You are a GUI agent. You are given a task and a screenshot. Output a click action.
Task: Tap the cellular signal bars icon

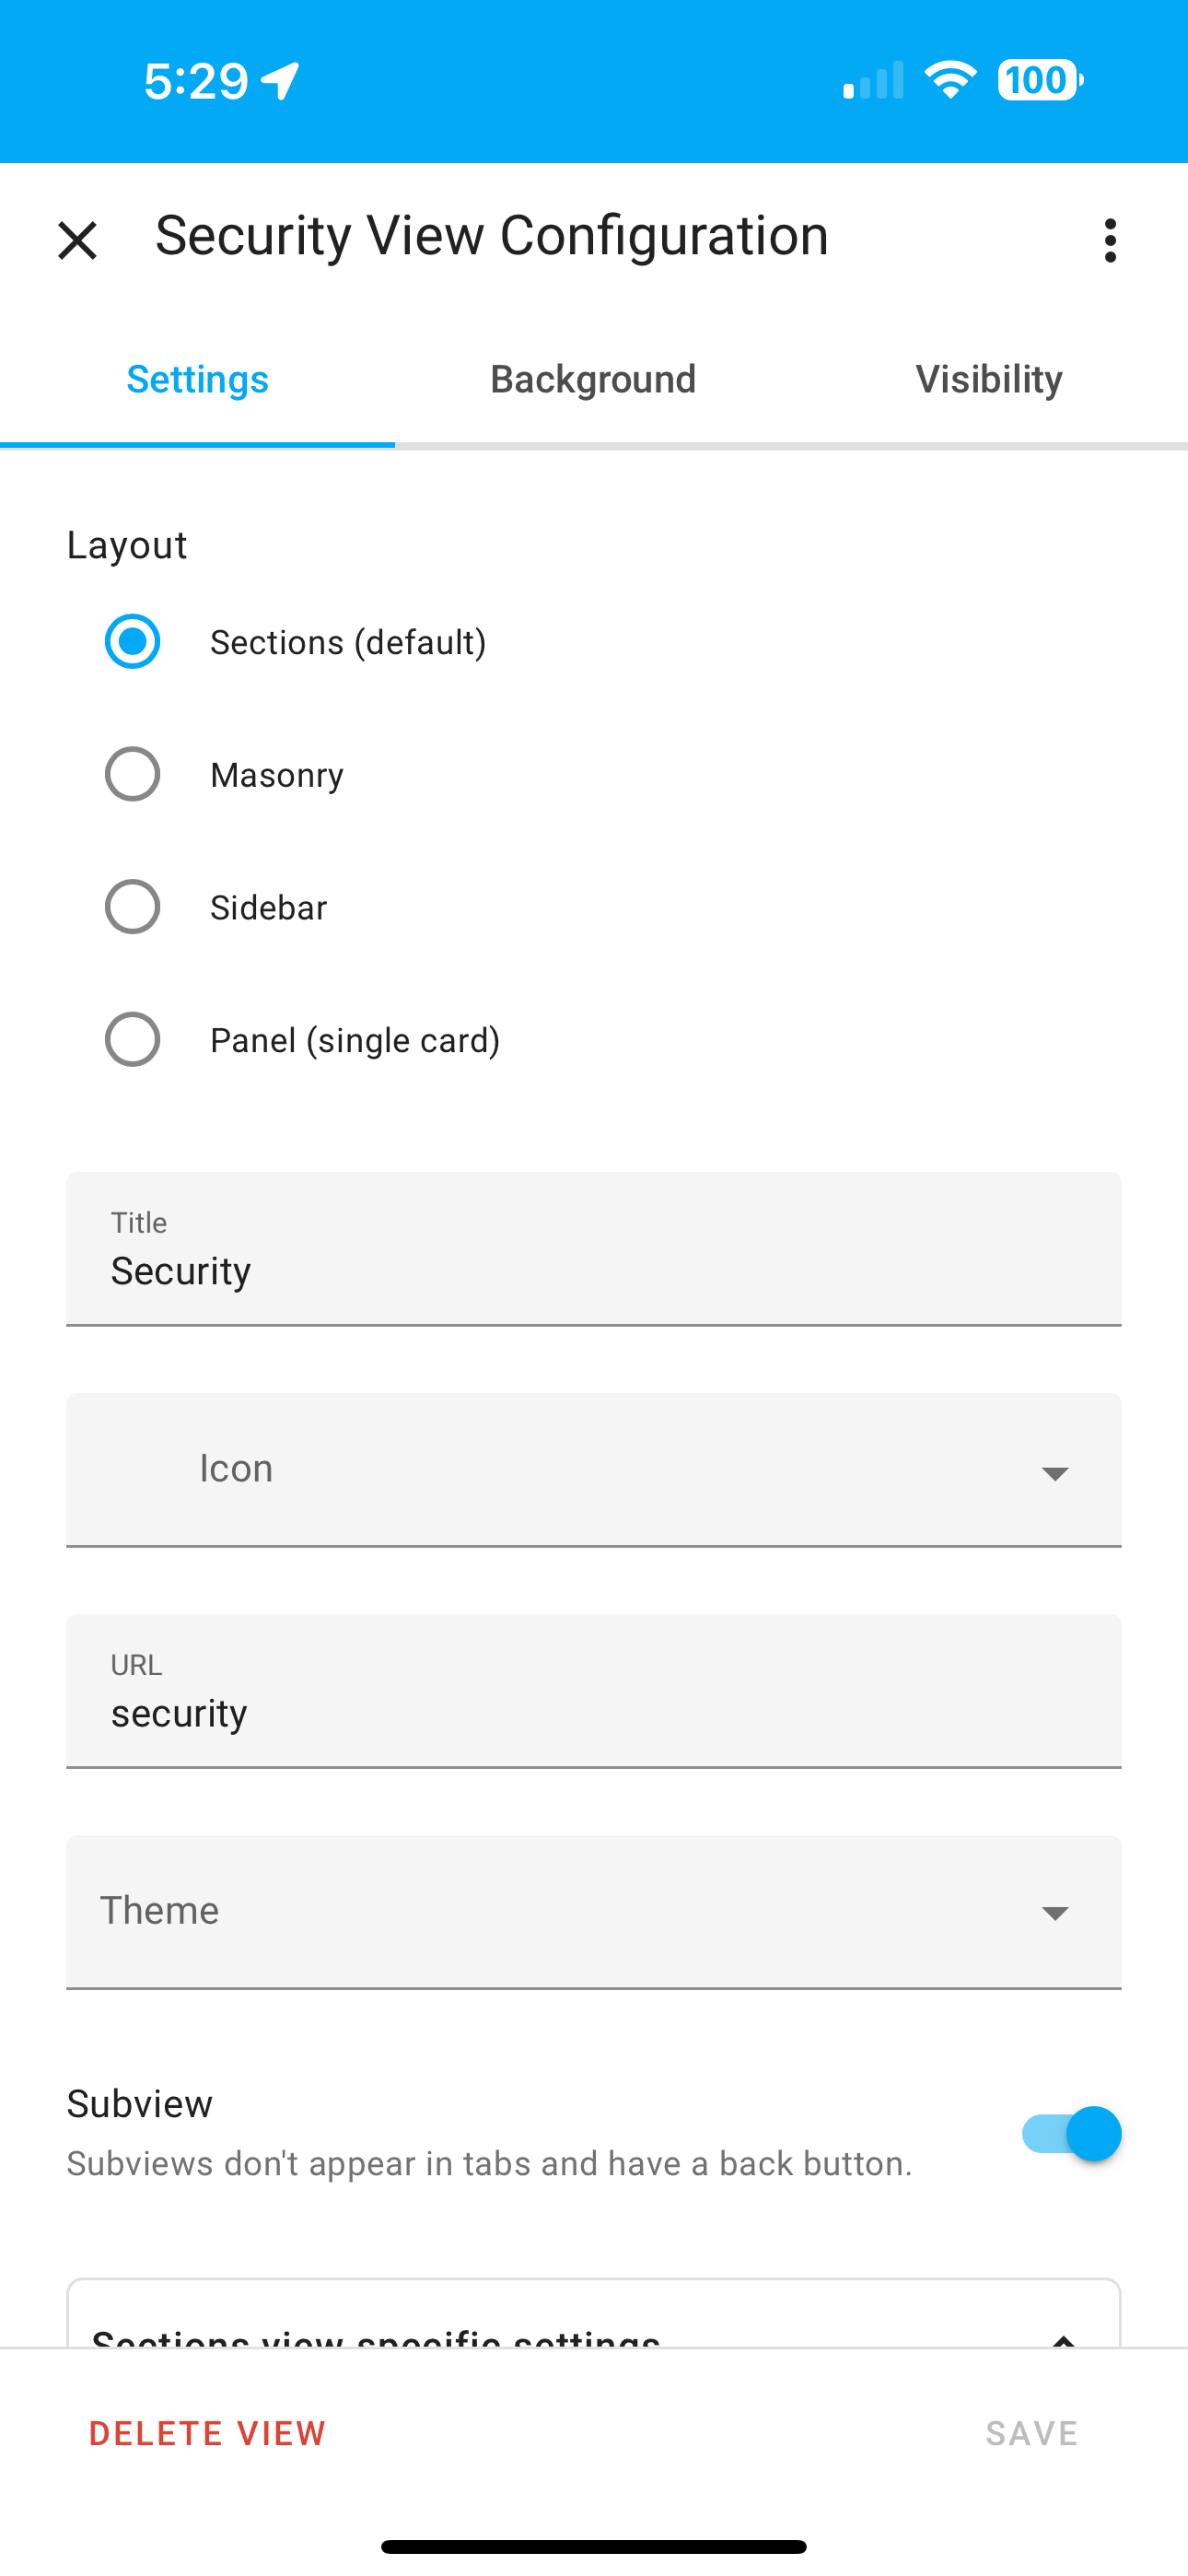click(x=873, y=80)
